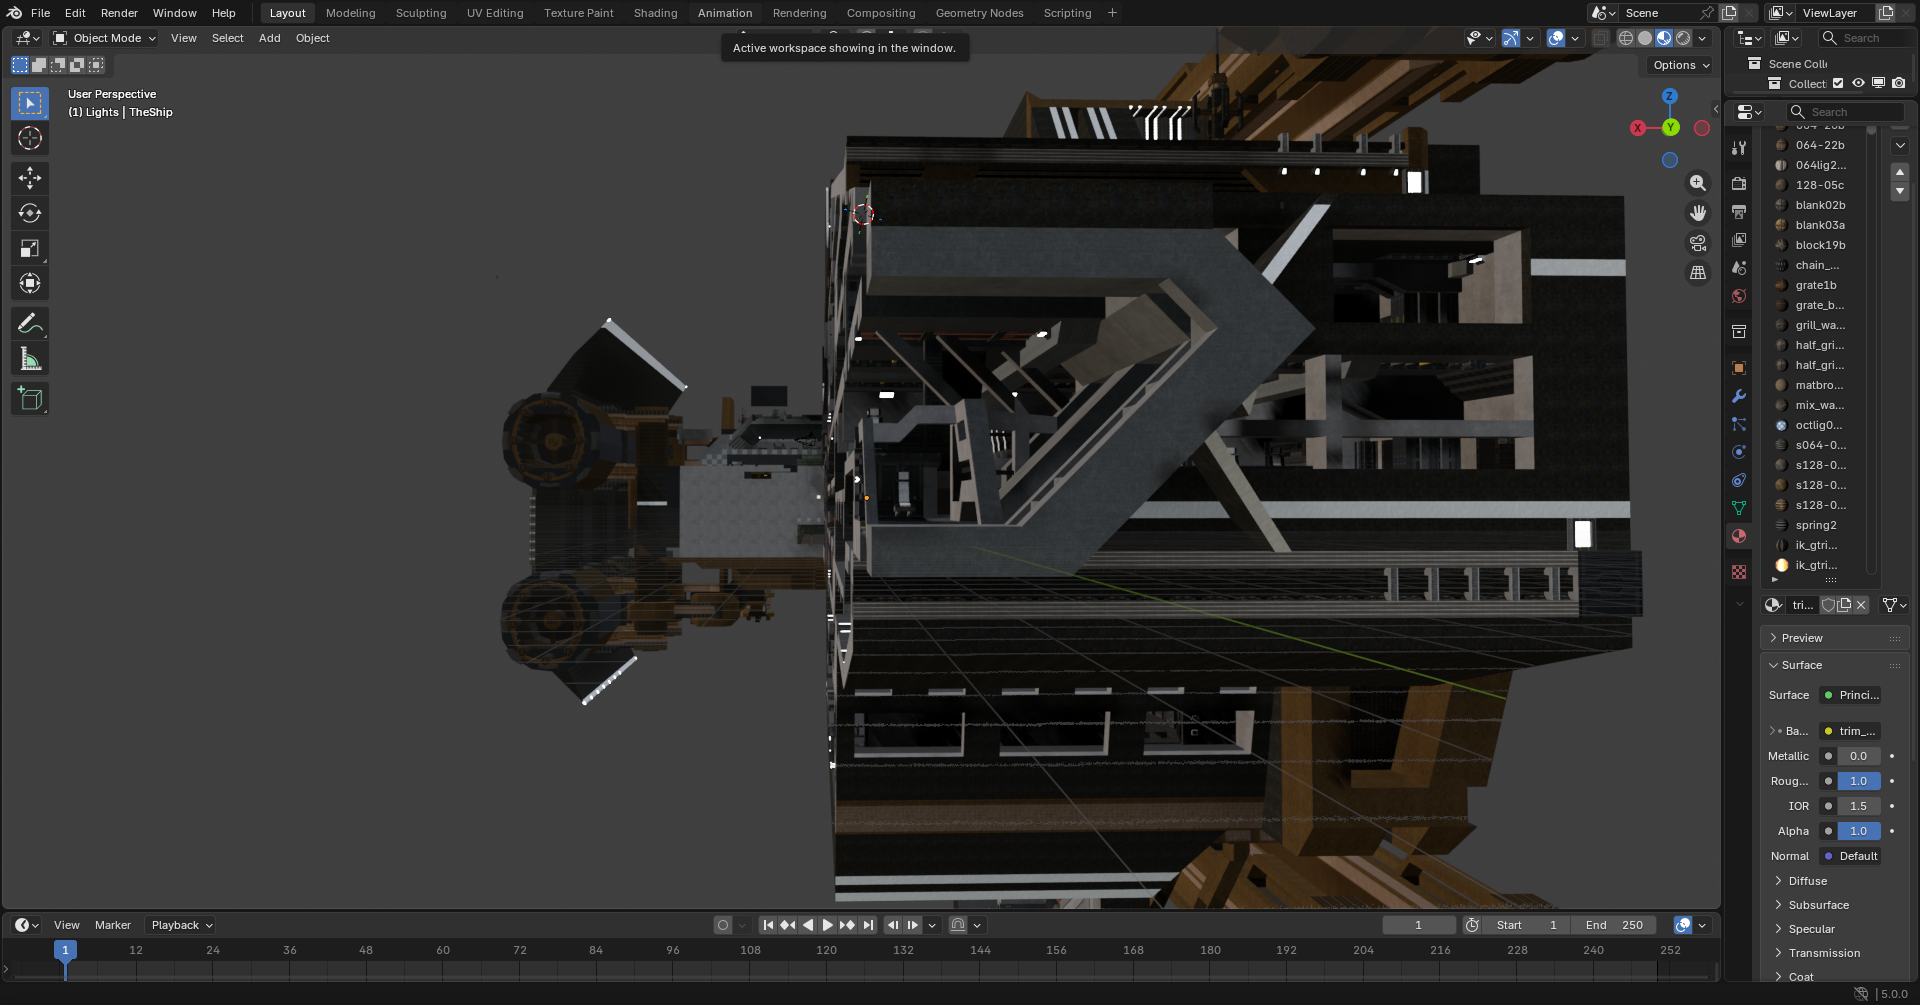Click the Add Cube tool
This screenshot has width=1920, height=1005.
coord(30,399)
